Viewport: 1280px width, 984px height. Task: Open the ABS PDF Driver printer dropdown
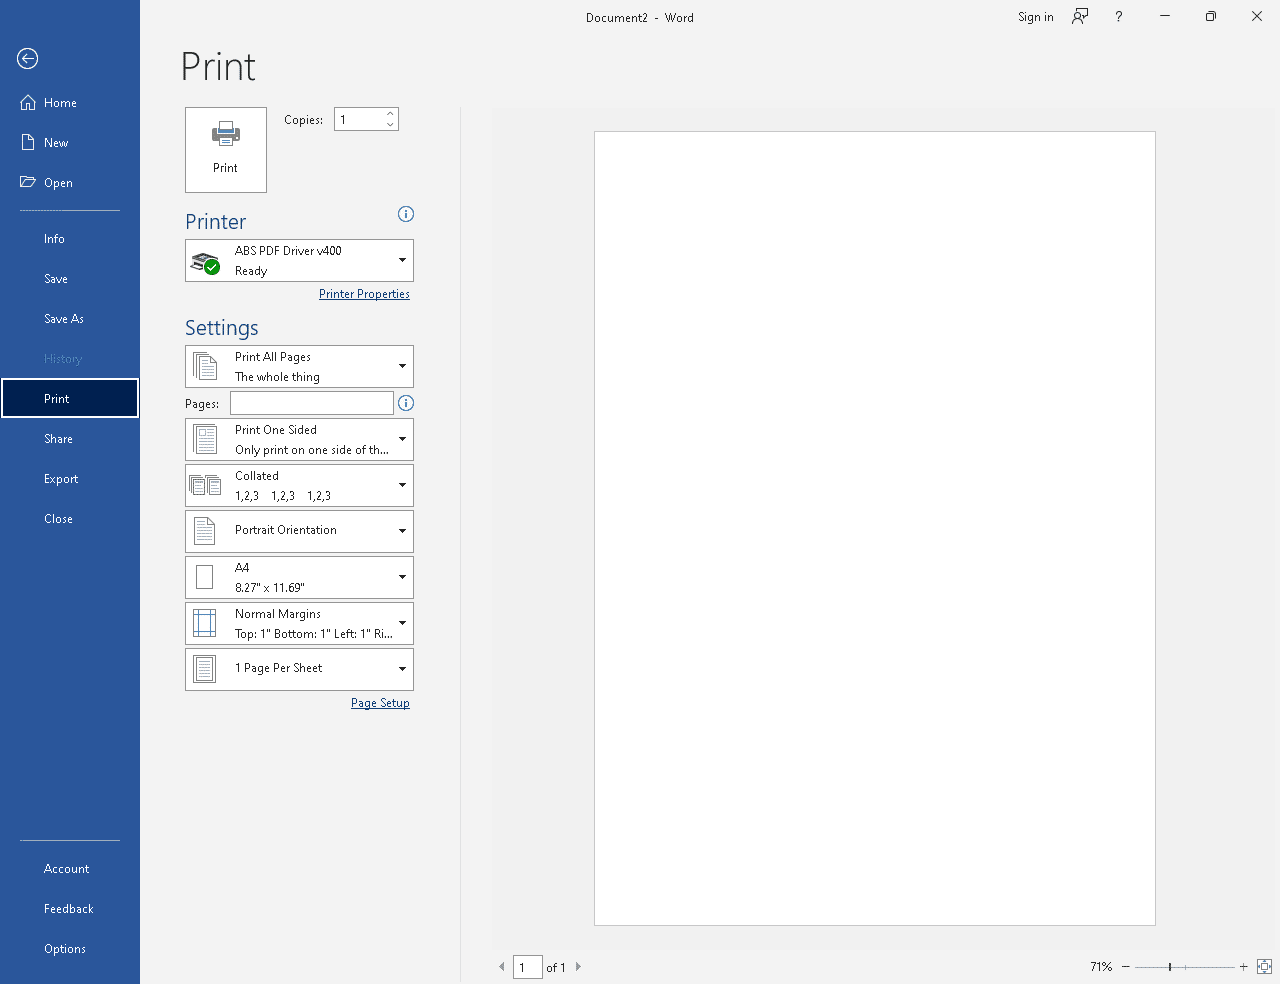point(299,261)
